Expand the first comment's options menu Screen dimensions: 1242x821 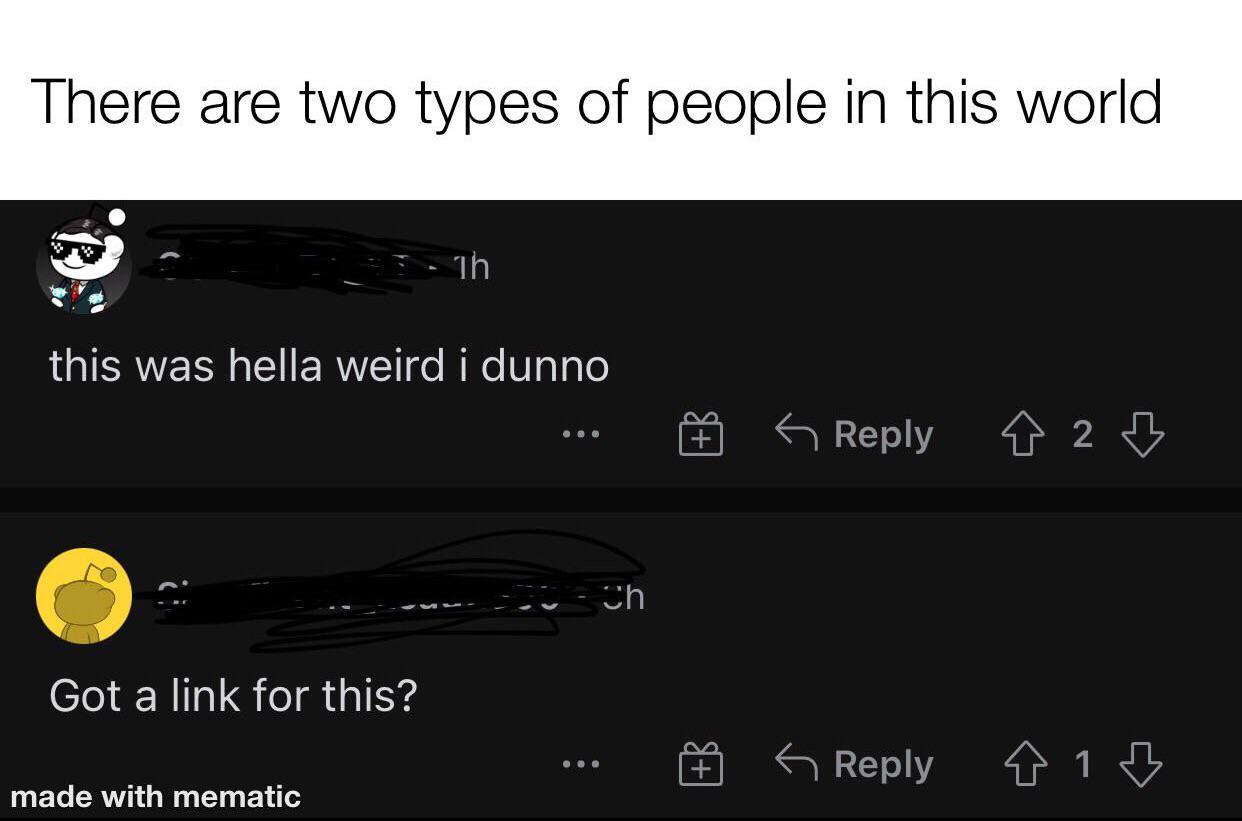coord(581,433)
